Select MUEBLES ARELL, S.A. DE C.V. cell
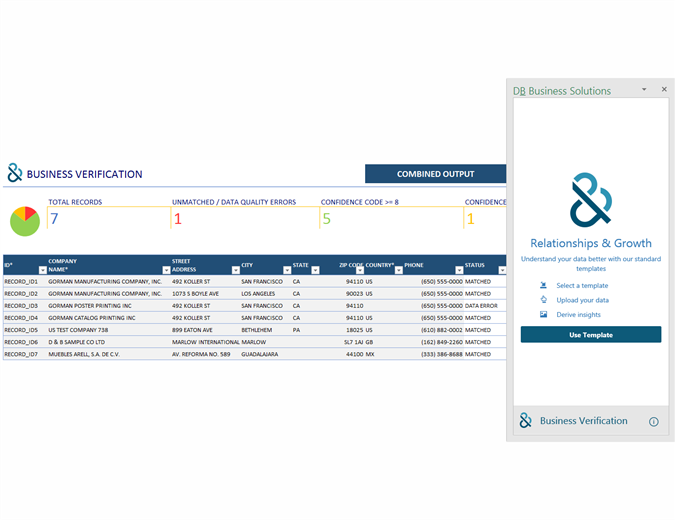The width and height of the screenshot is (675, 520). pyautogui.click(x=84, y=354)
